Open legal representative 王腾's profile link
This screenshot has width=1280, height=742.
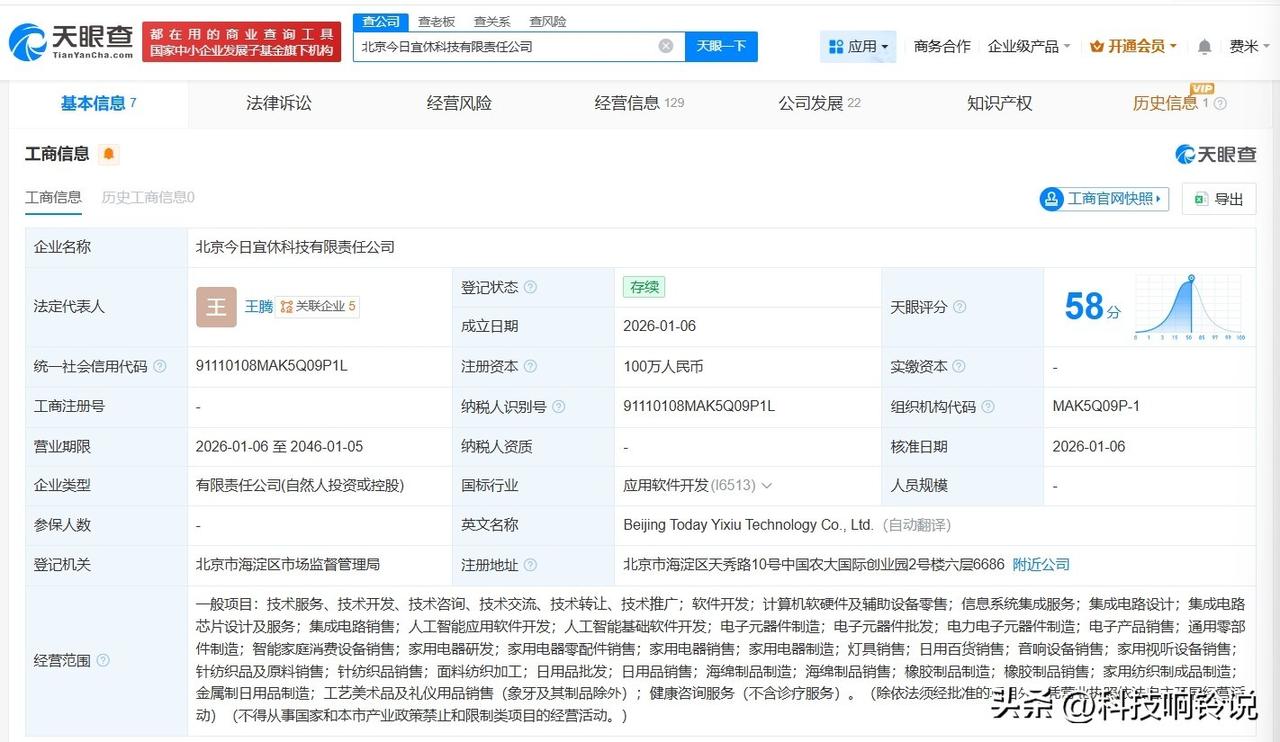coord(259,307)
